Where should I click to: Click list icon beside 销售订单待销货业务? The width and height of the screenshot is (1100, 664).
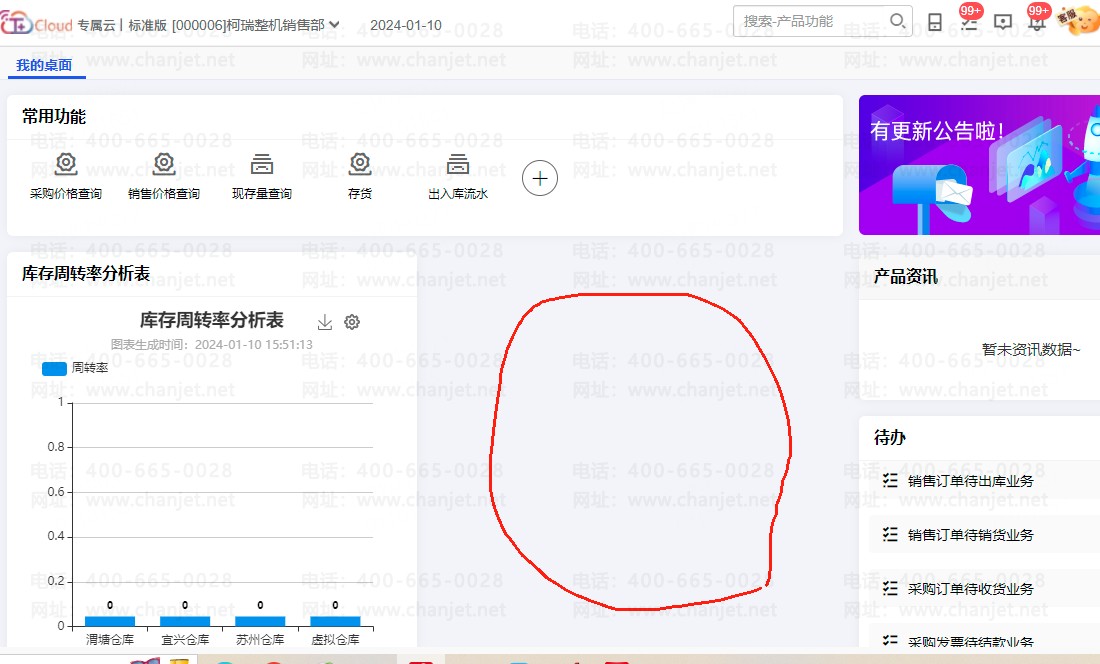click(x=890, y=534)
